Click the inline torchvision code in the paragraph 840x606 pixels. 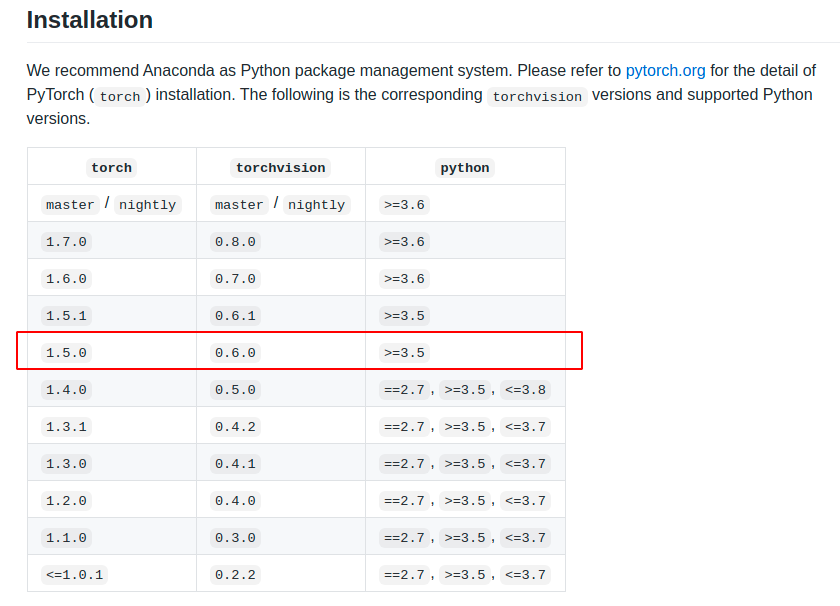click(537, 97)
